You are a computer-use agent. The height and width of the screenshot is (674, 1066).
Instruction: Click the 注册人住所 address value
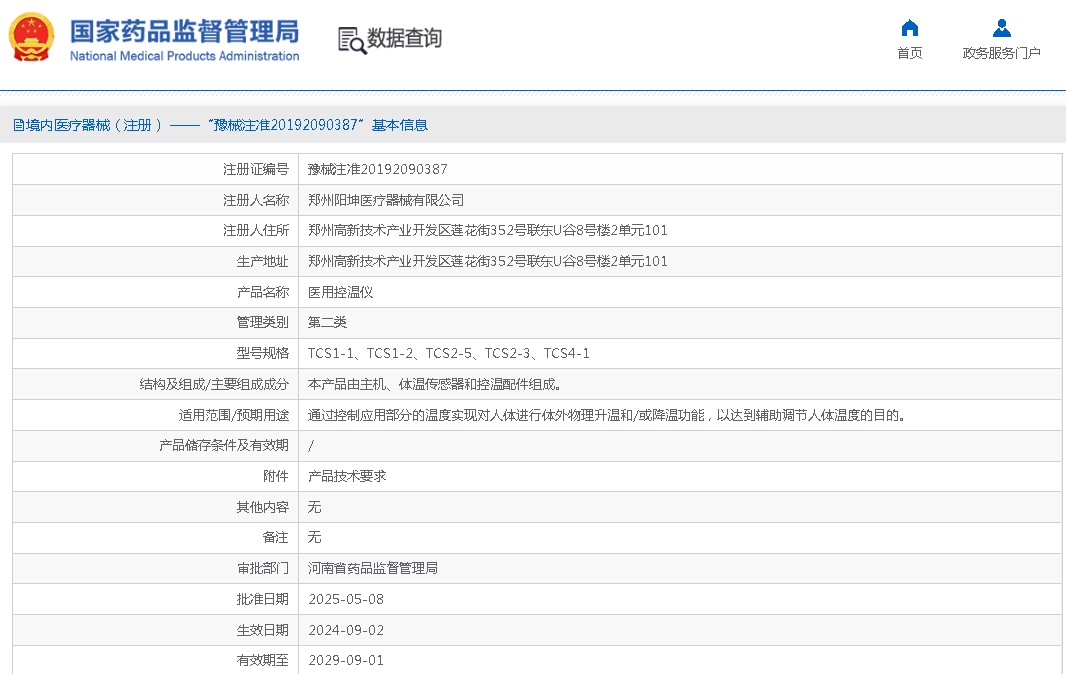(x=487, y=231)
